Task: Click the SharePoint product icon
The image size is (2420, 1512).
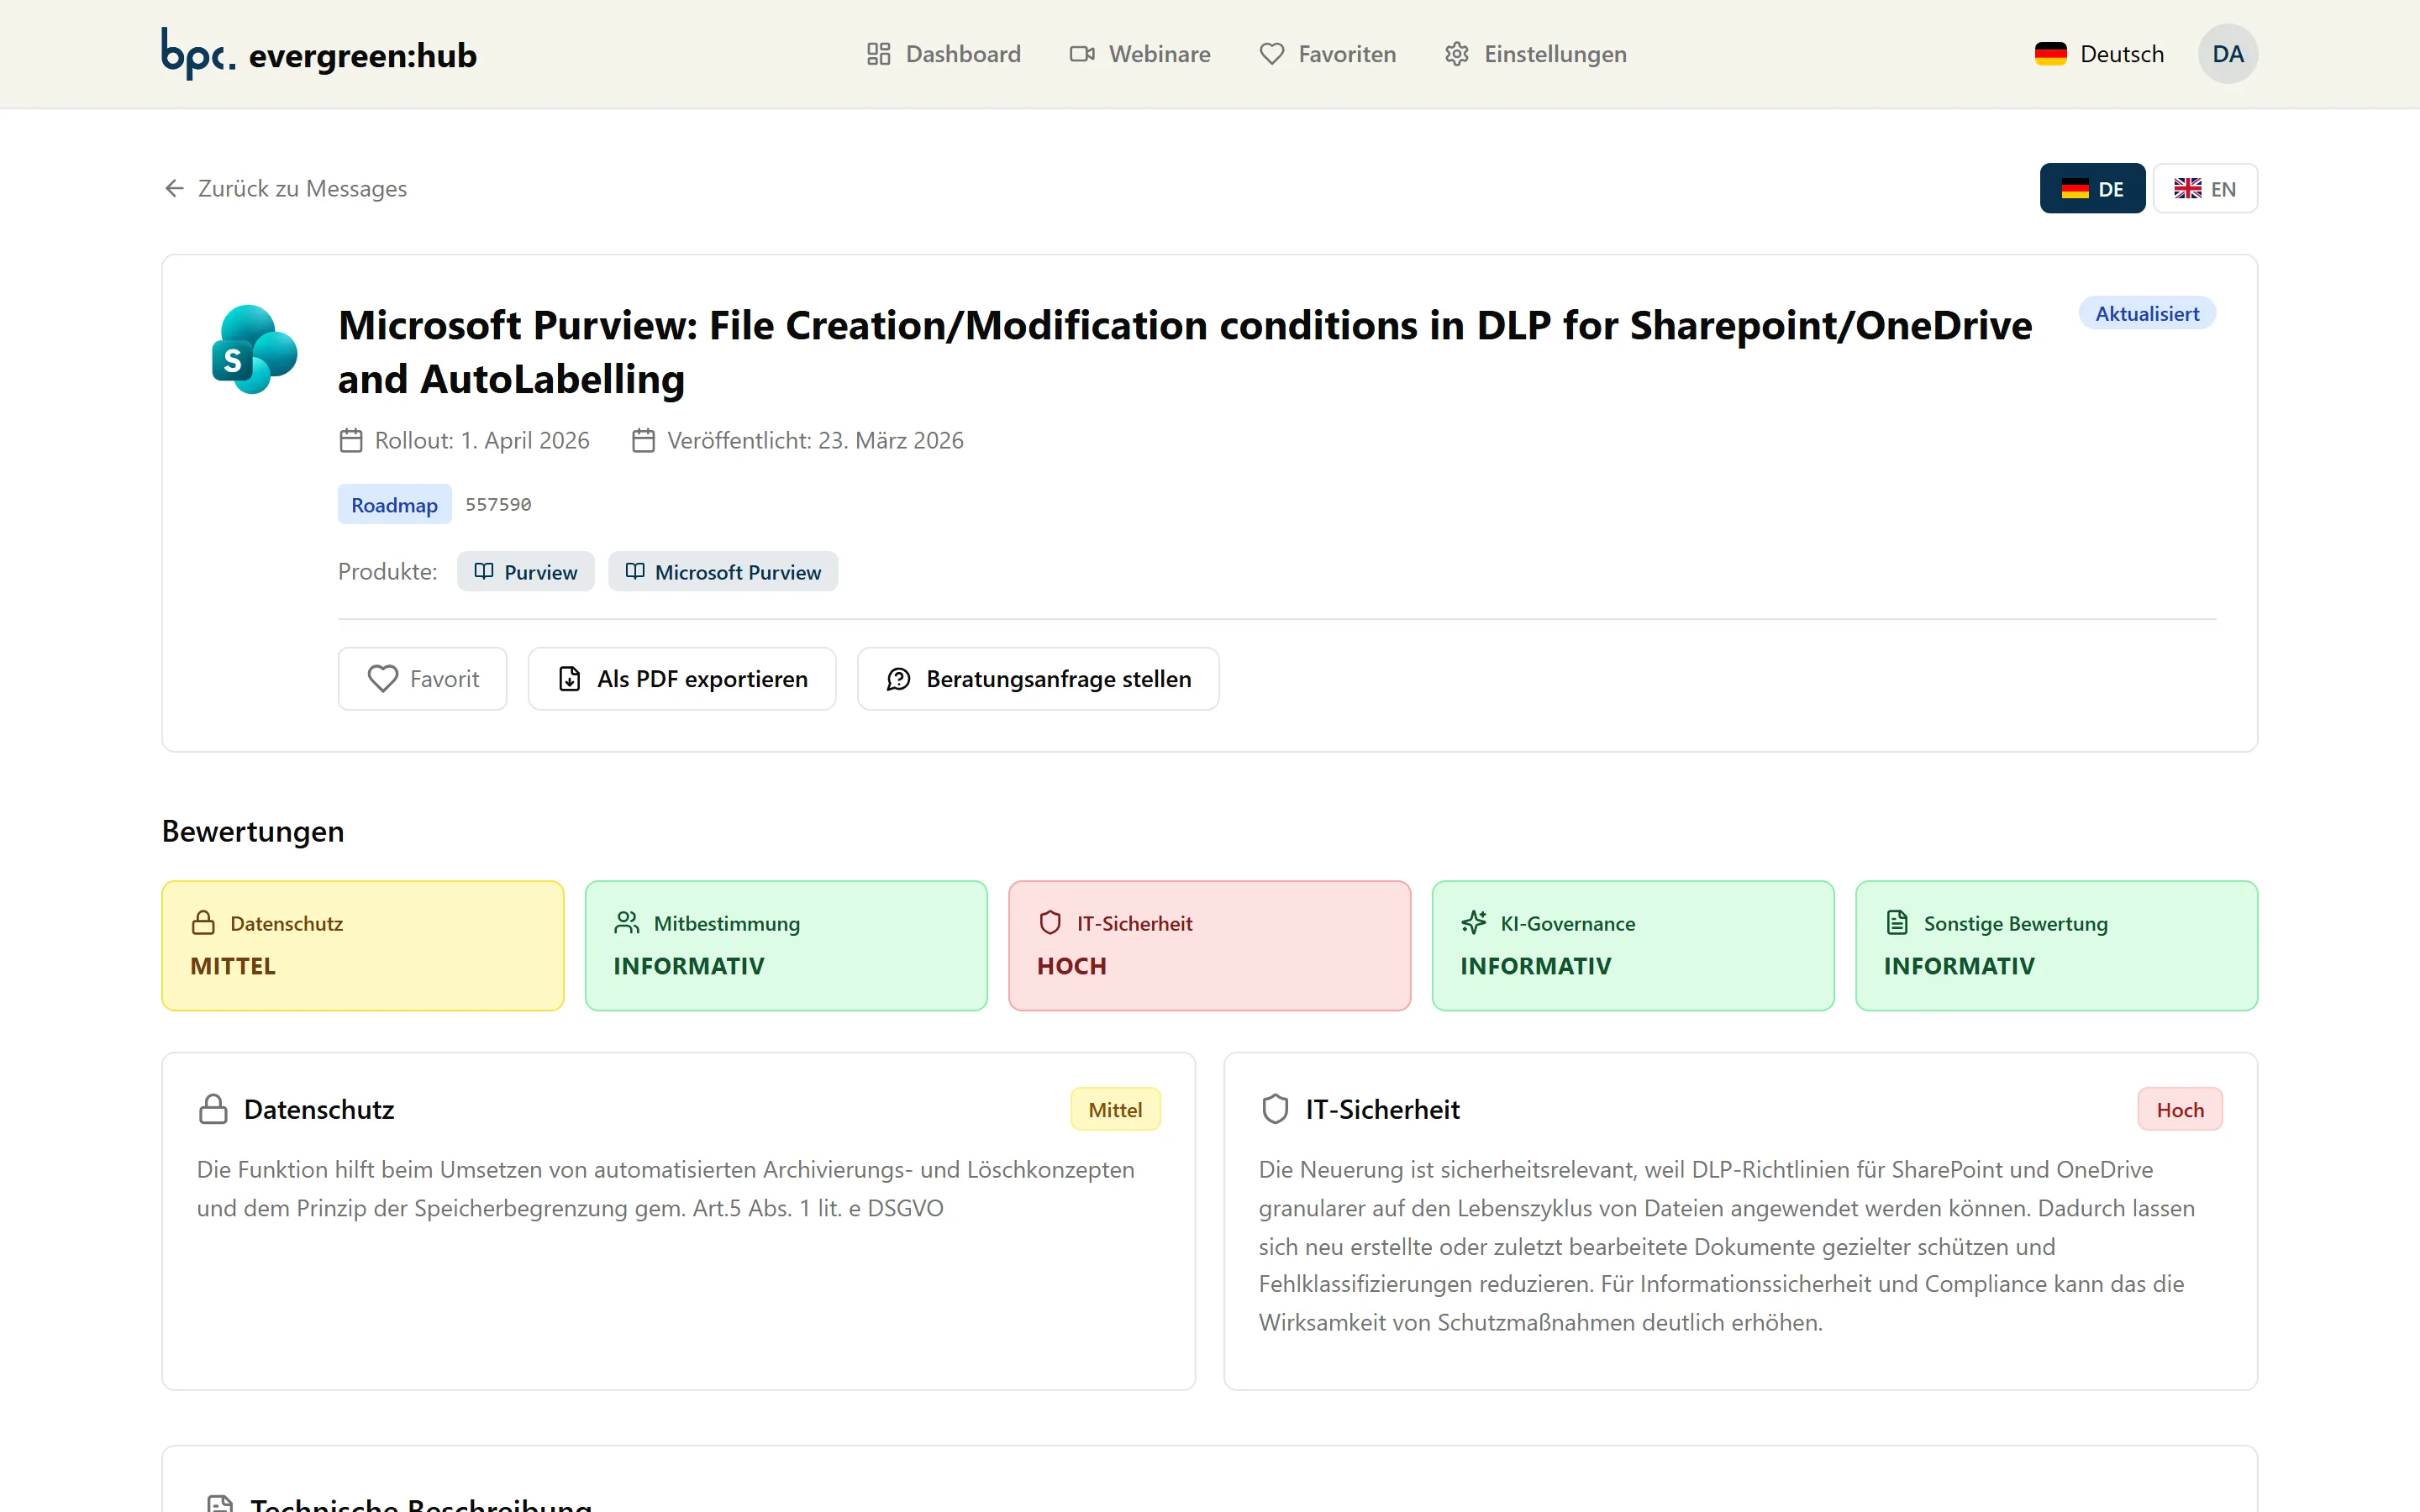Action: [x=254, y=349]
